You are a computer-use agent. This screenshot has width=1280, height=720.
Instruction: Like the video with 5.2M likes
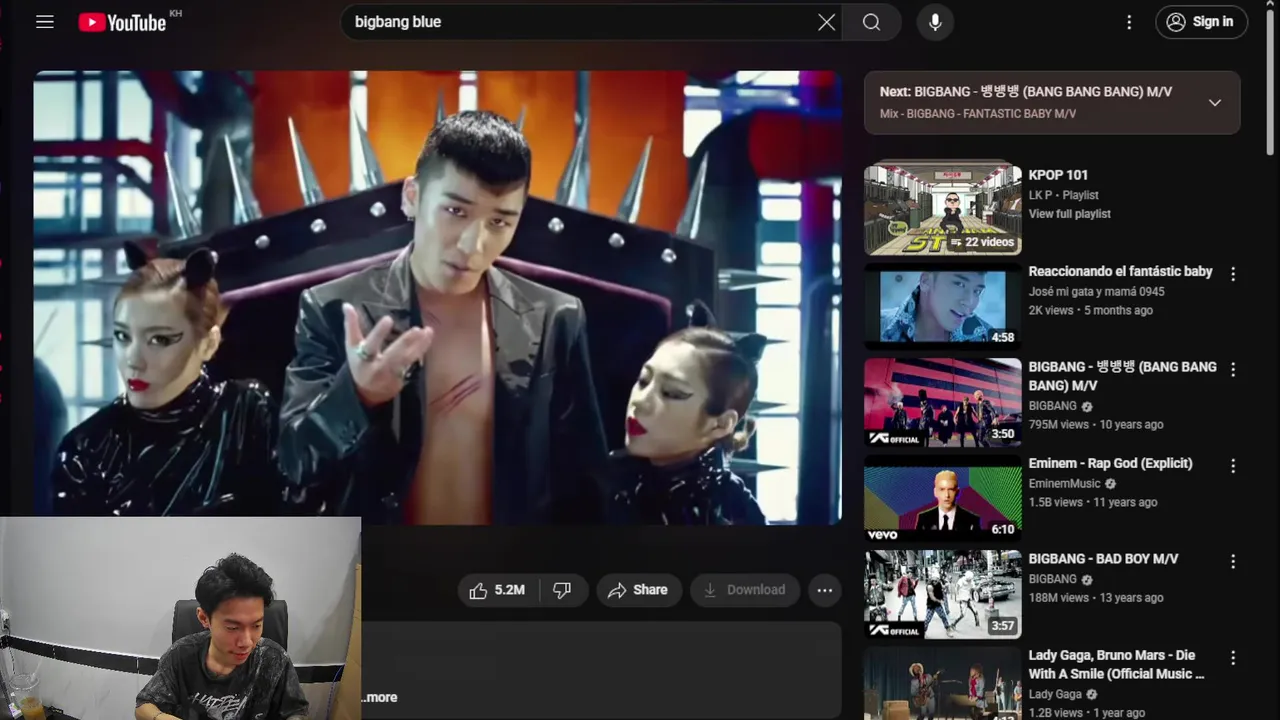coord(498,590)
